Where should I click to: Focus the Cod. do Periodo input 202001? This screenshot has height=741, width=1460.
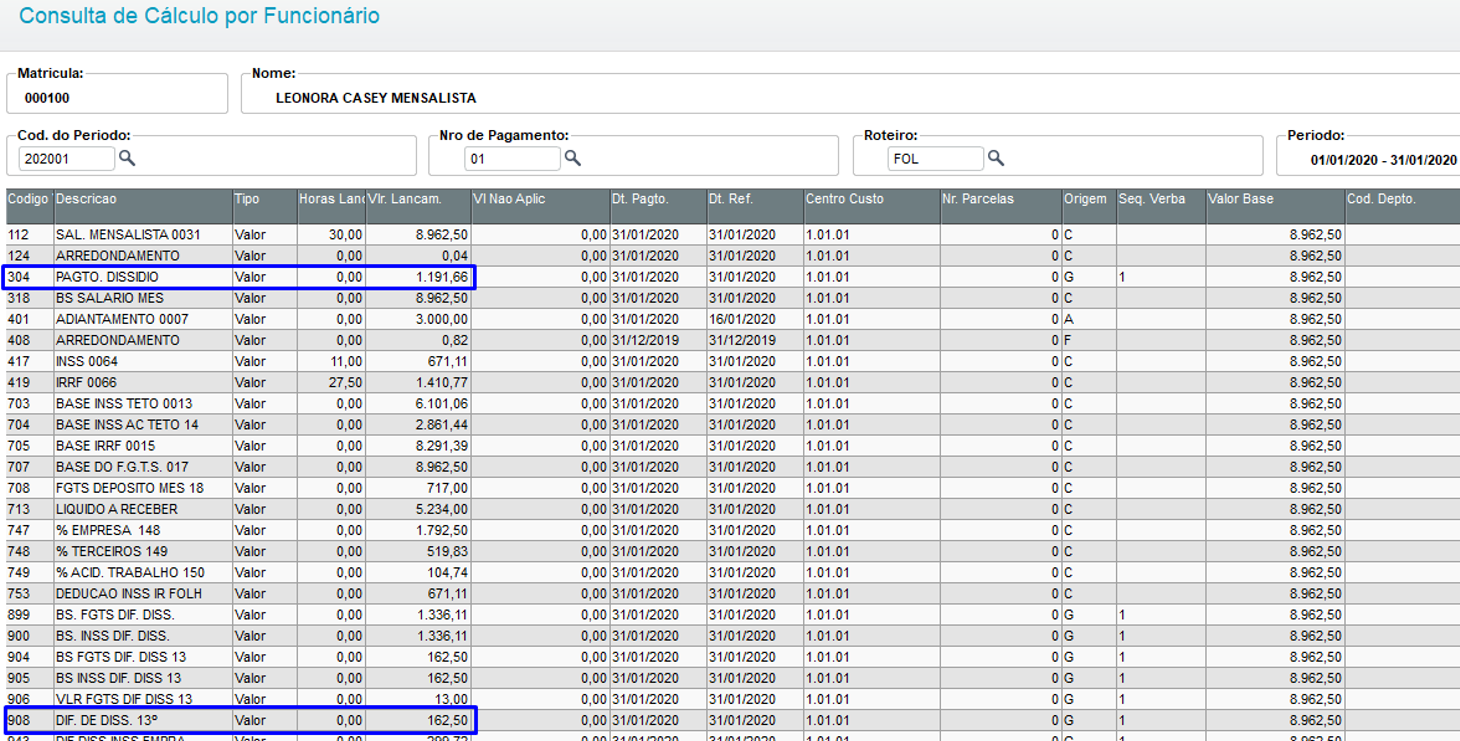point(67,158)
